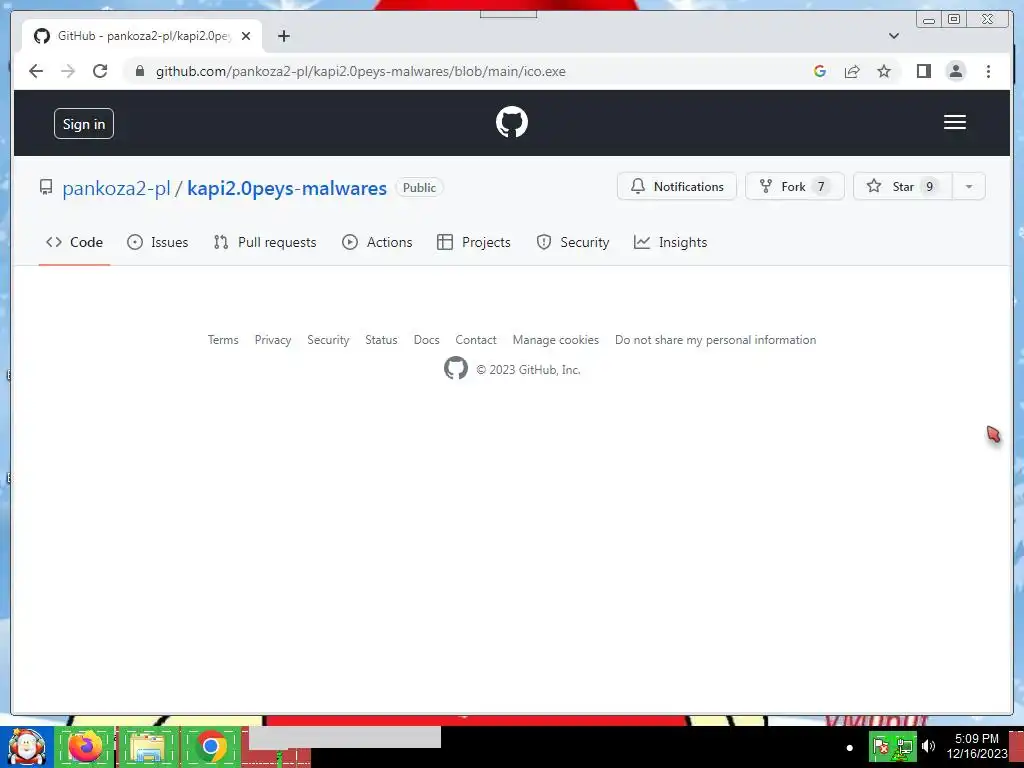
Task: Open kapi2.0peys-malwares repository link
Action: pyautogui.click(x=287, y=188)
